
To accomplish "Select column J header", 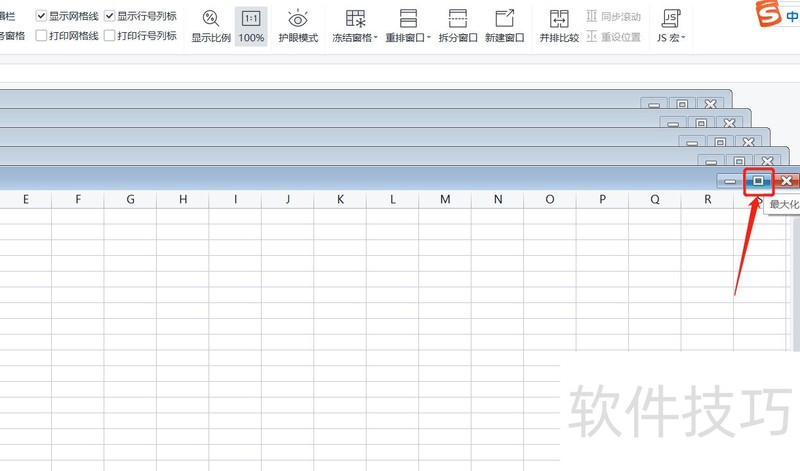I will coord(288,200).
